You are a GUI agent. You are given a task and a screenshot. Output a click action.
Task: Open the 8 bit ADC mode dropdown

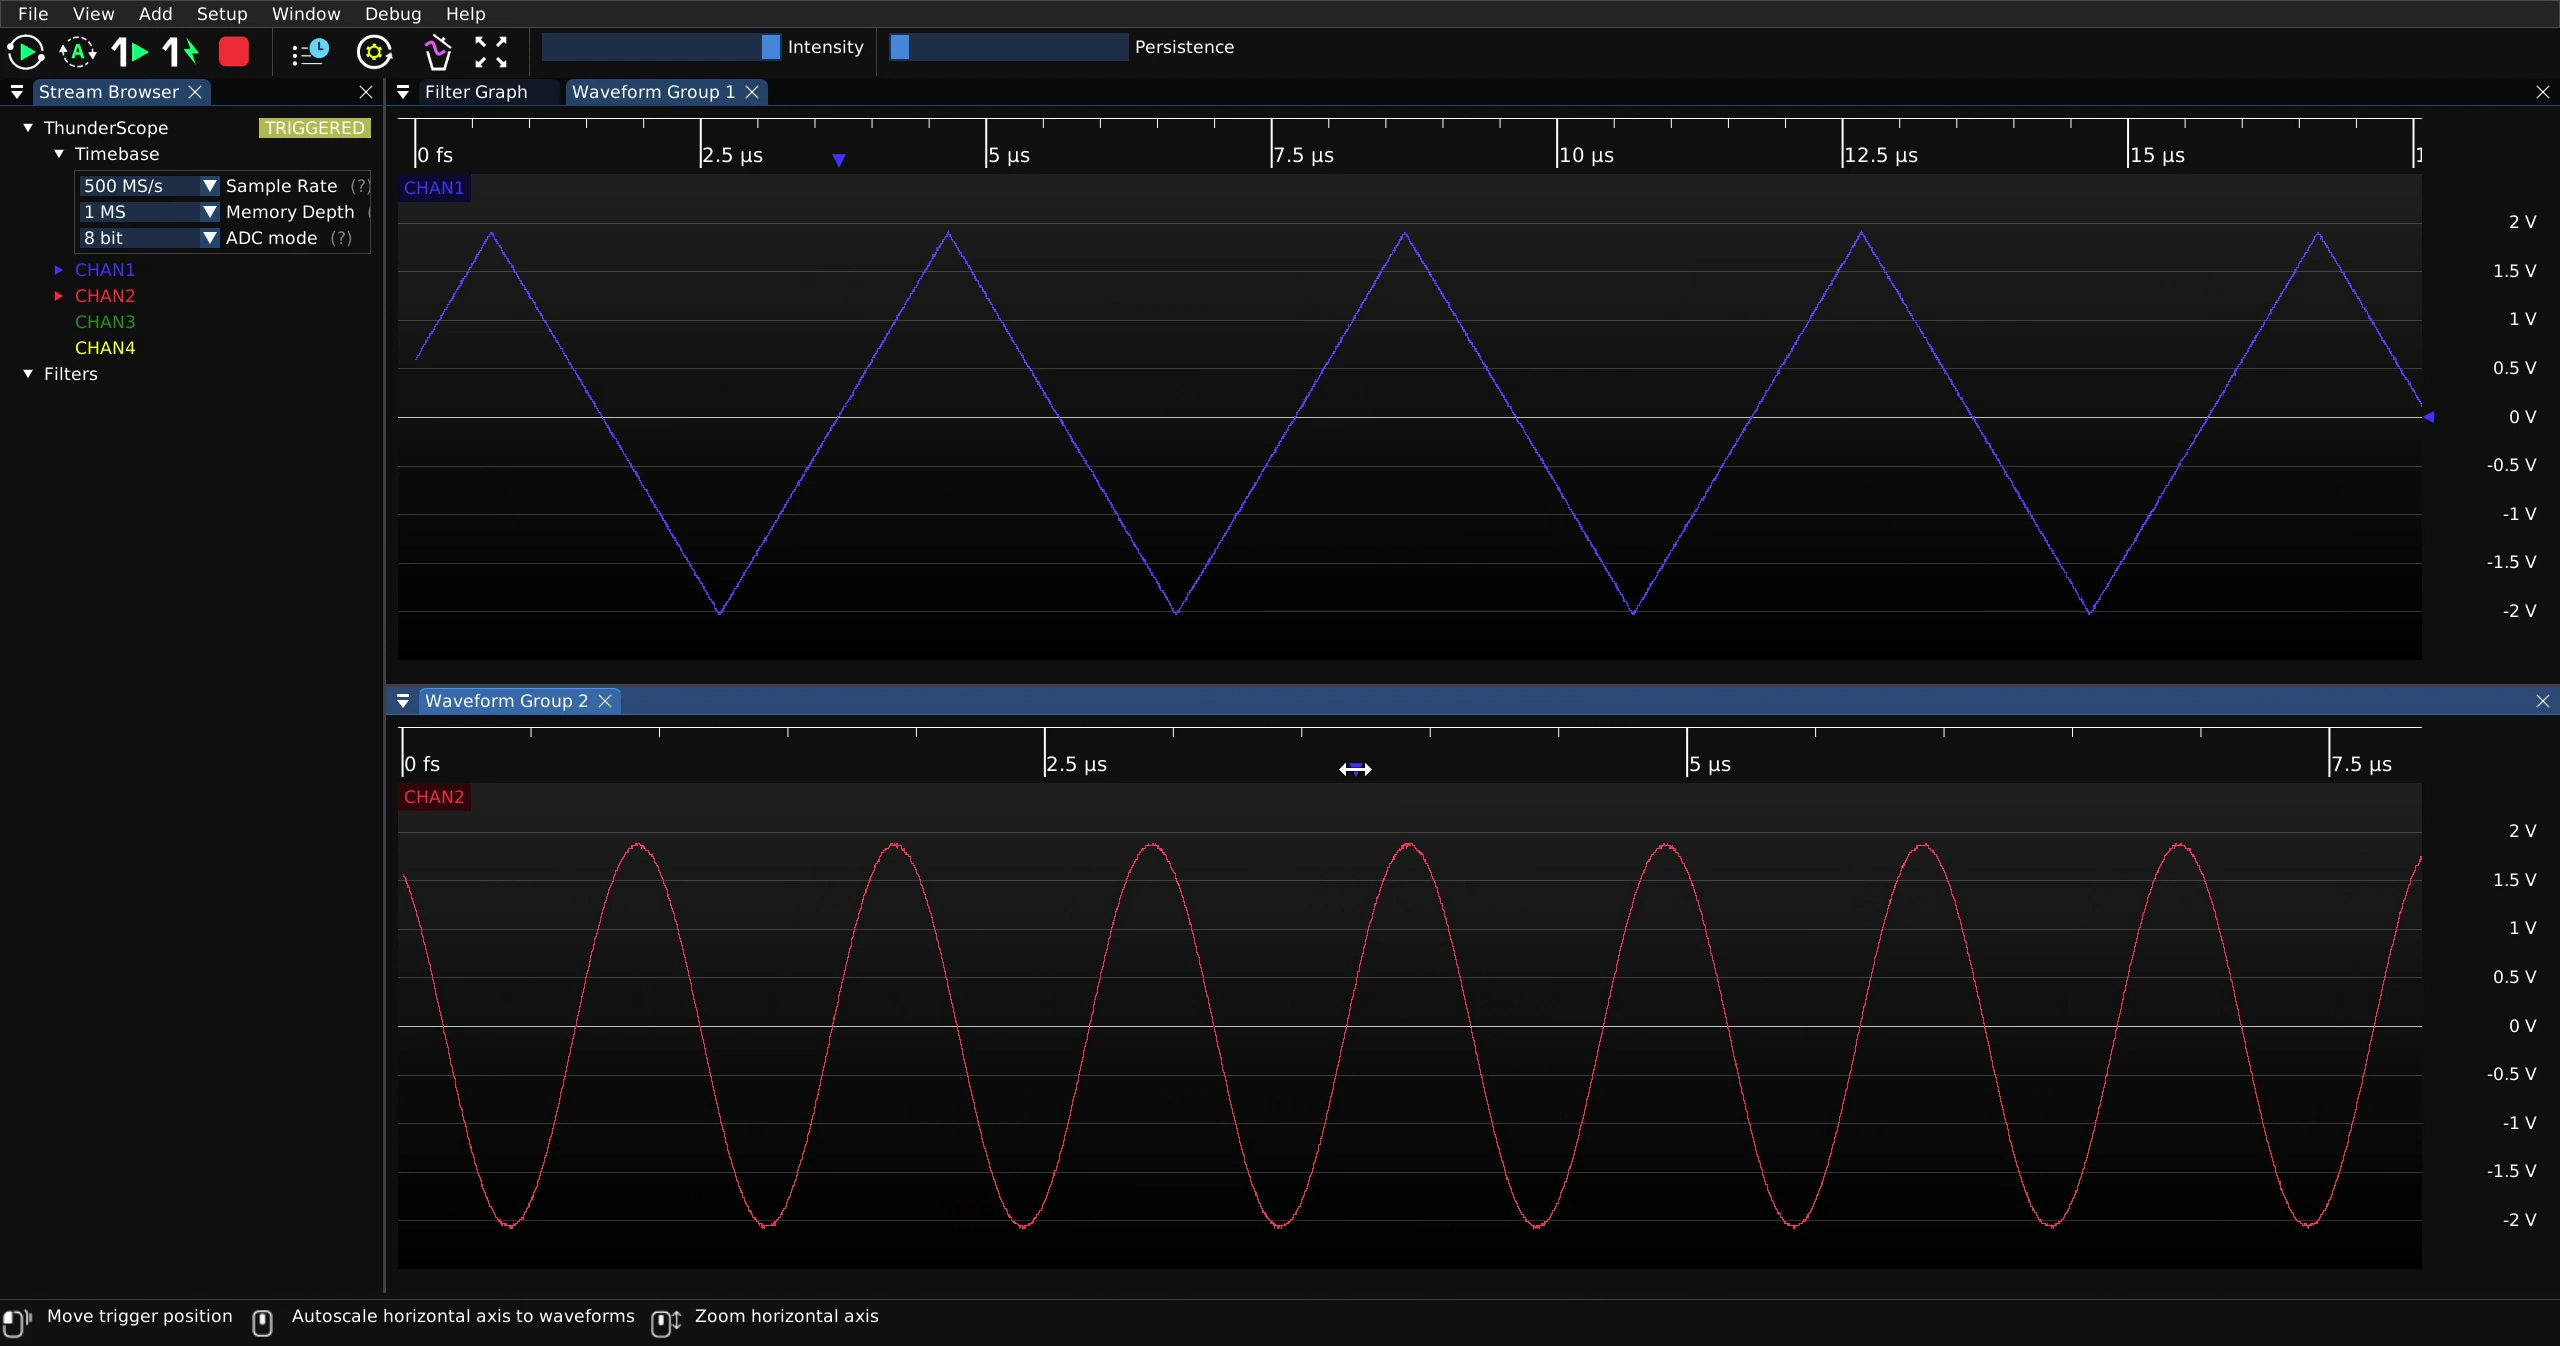pos(149,238)
